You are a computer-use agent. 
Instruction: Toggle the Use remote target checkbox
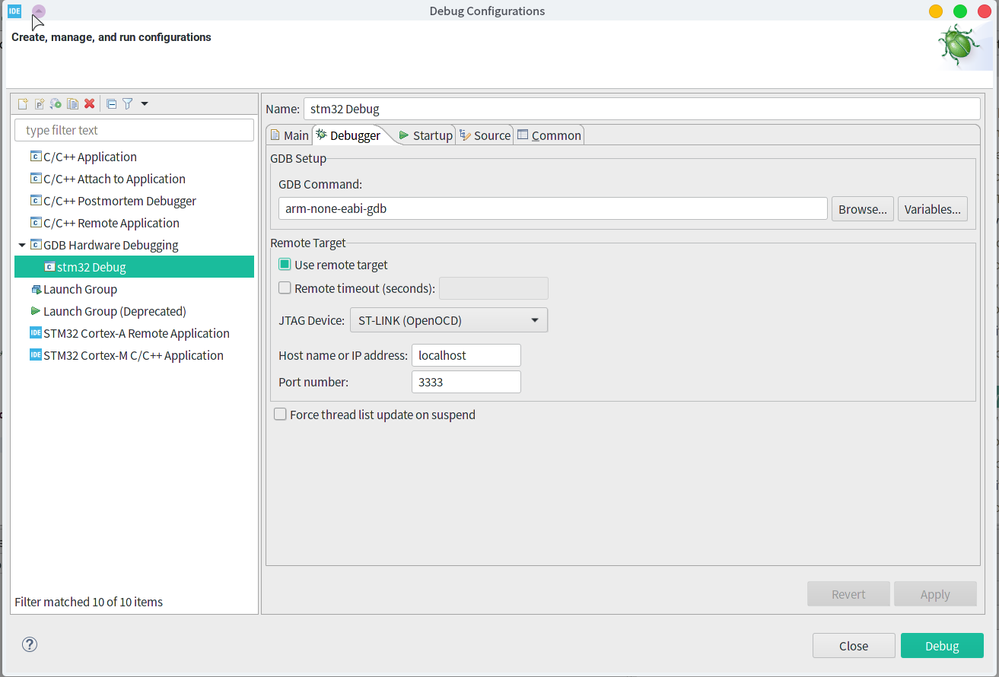coord(285,264)
